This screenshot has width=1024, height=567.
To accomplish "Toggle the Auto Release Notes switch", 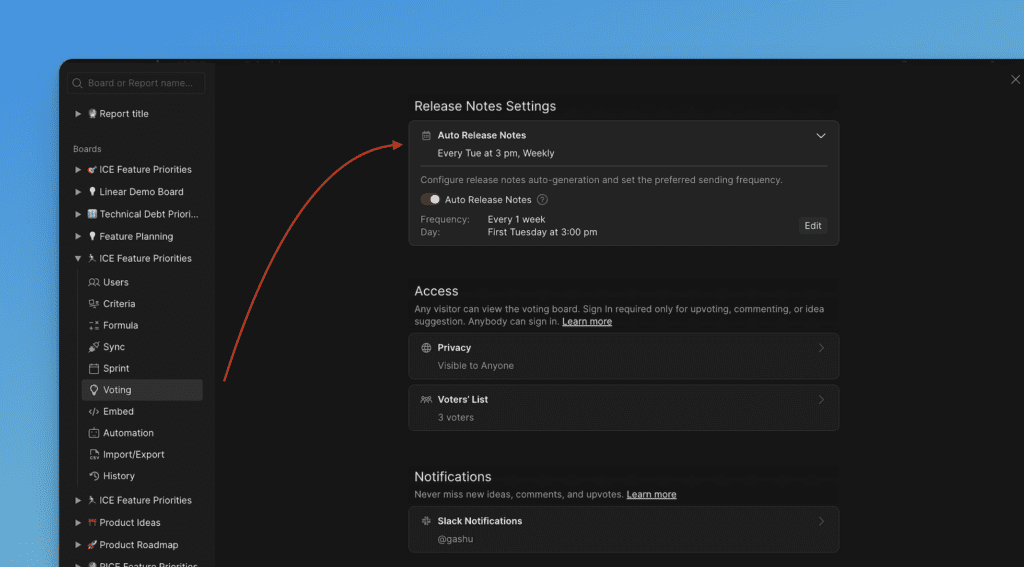I will click(x=430, y=200).
